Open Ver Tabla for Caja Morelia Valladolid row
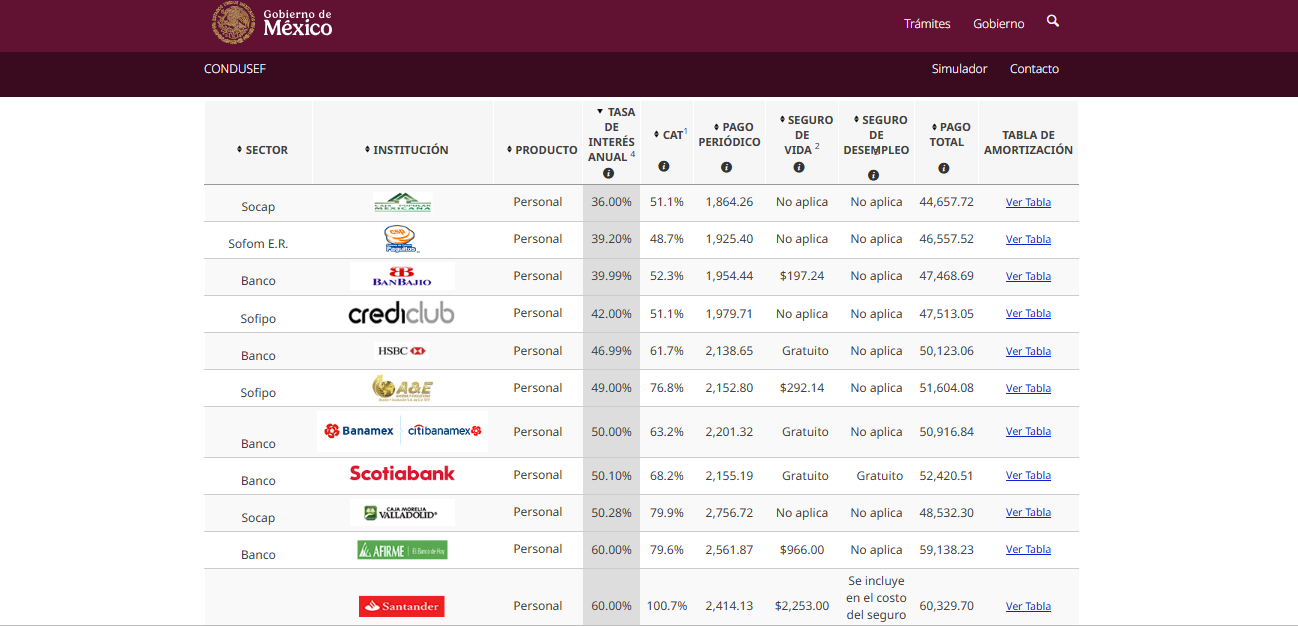The image size is (1298, 626). (1028, 512)
